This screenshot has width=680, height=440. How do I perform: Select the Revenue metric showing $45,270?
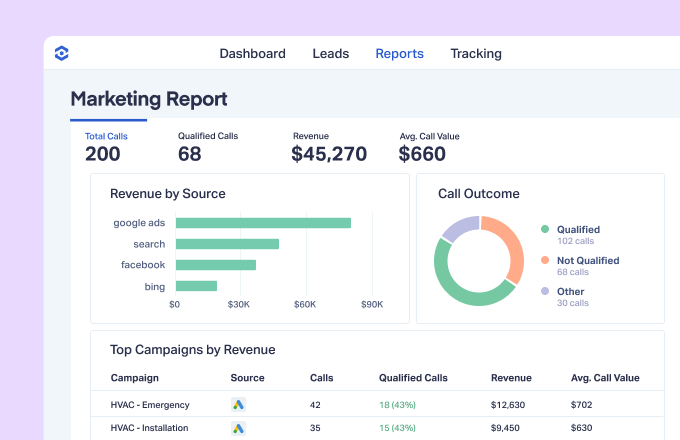click(x=329, y=148)
